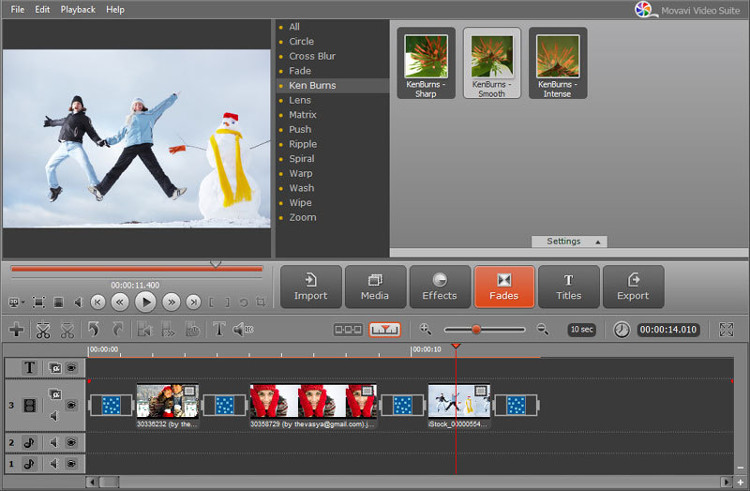Click the first transition block on track 3
Screen dimensions: 750x491
(111, 405)
